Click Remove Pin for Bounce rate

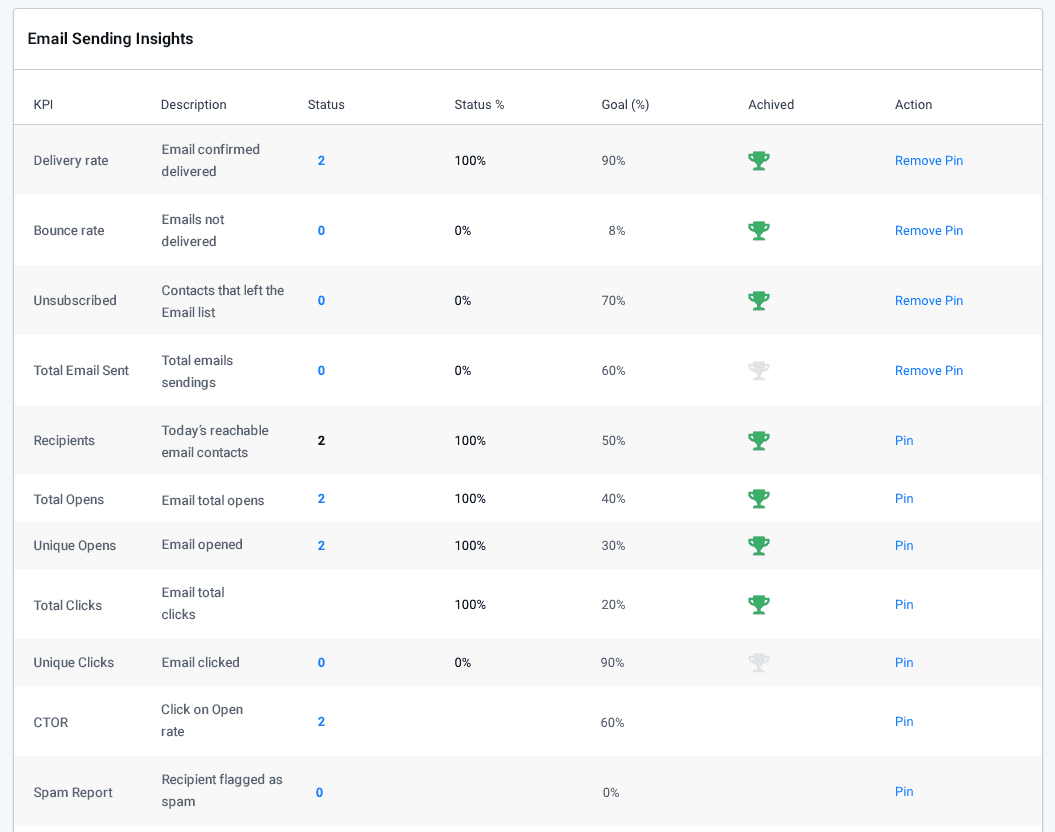coord(928,230)
